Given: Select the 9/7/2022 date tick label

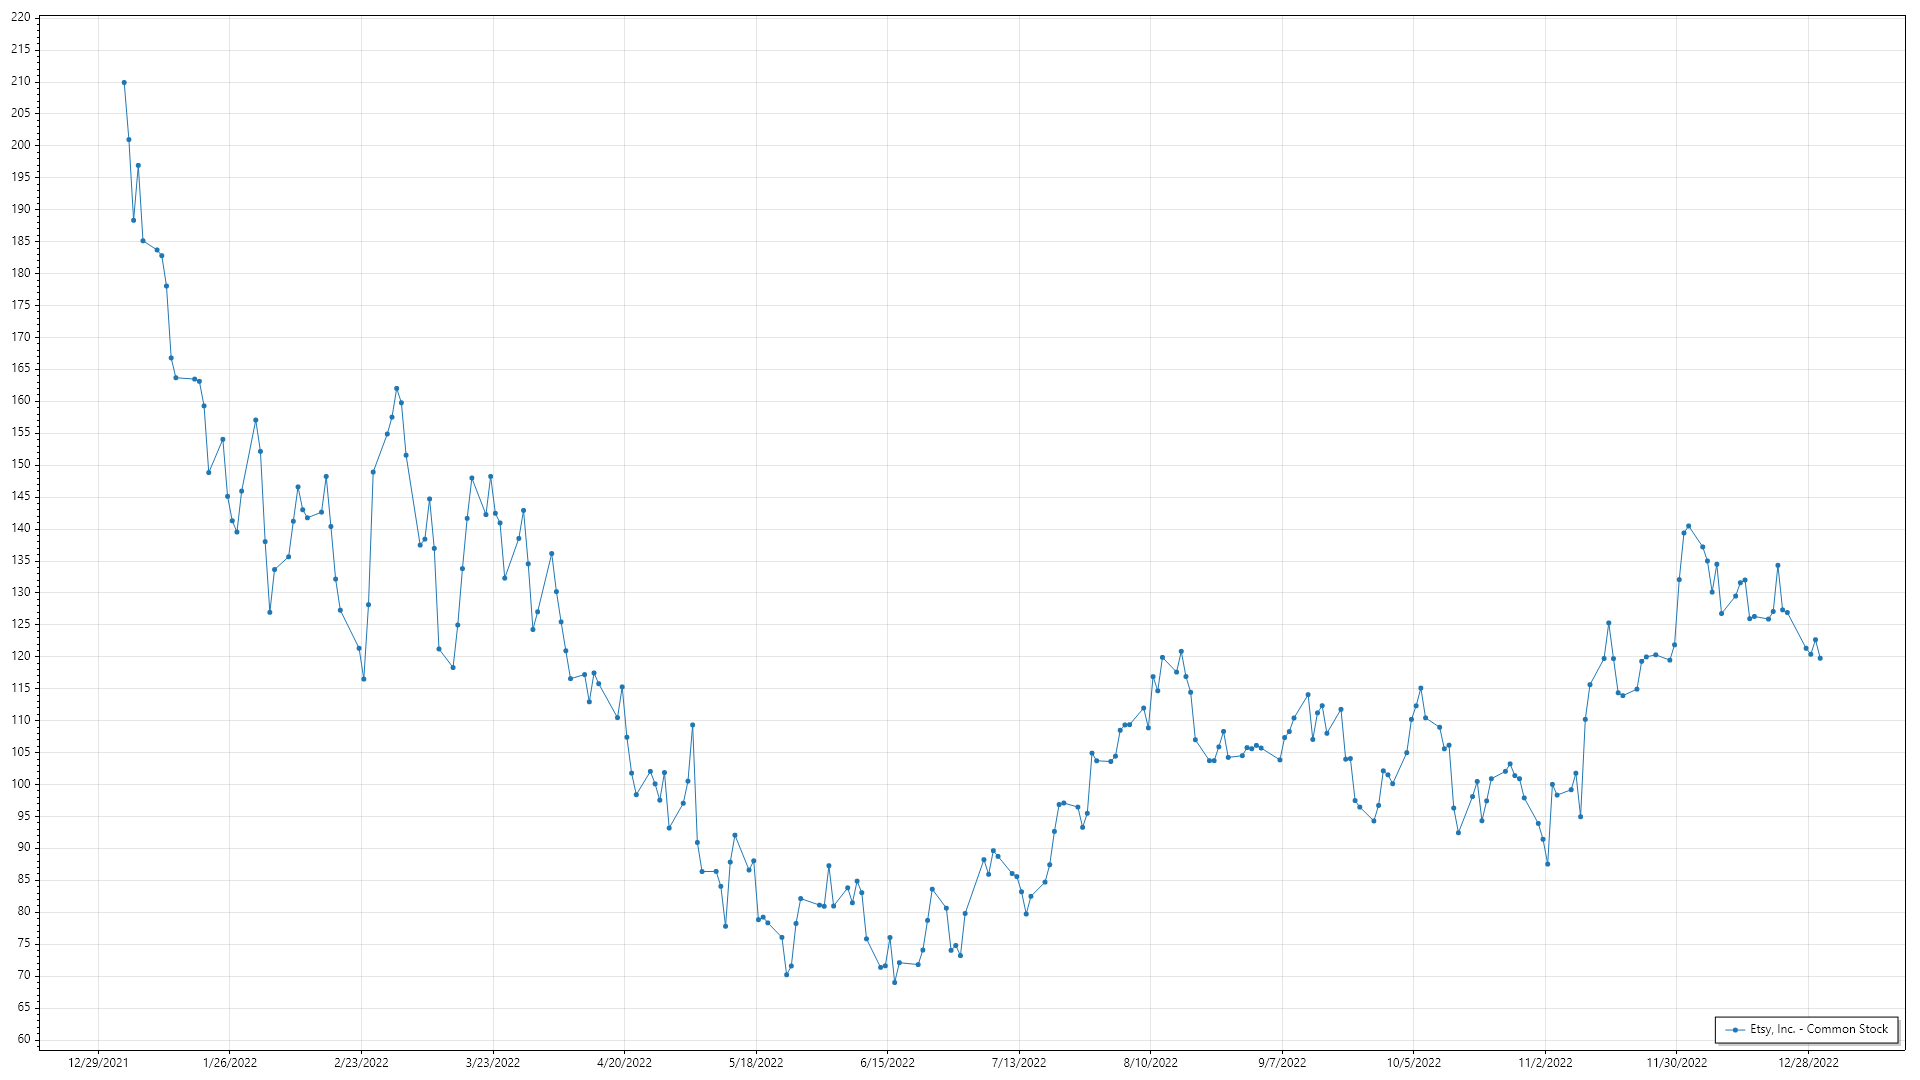Looking at the screenshot, I should pyautogui.click(x=1282, y=1062).
